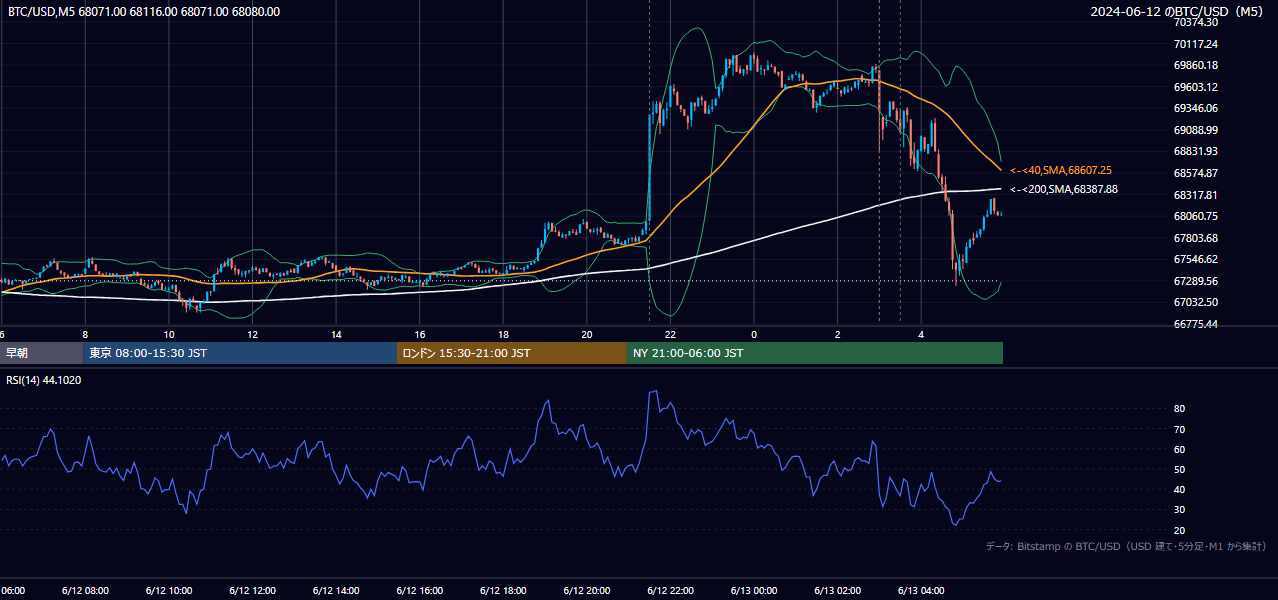Click RSI scale value 60

point(1179,449)
